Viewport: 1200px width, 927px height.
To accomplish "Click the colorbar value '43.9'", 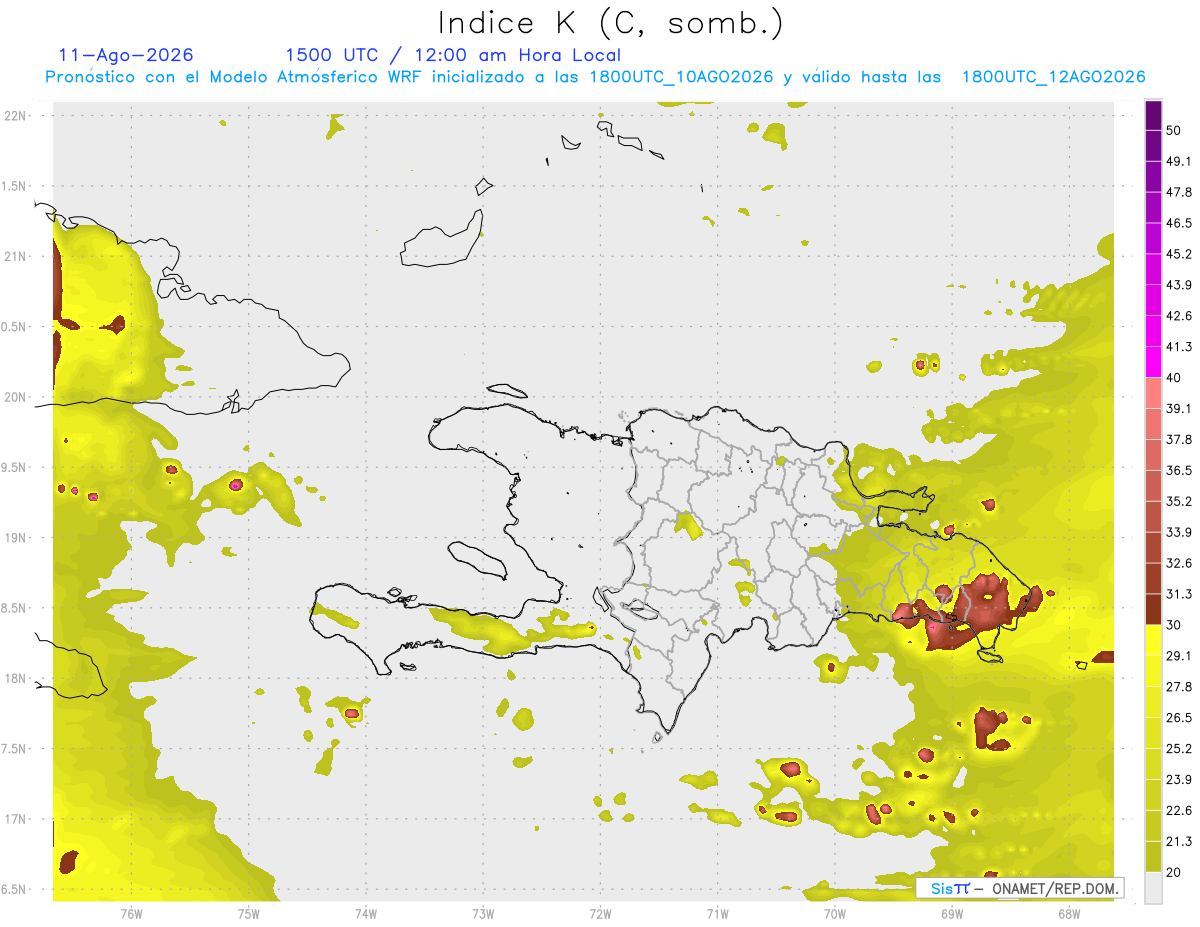I will coord(1179,285).
